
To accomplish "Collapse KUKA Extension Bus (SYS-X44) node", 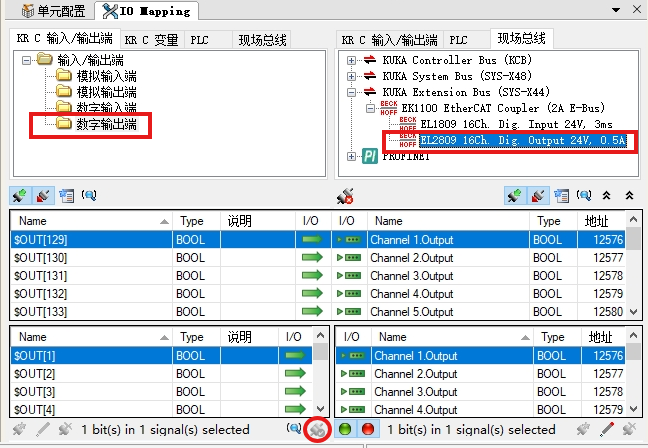I will 351,92.
